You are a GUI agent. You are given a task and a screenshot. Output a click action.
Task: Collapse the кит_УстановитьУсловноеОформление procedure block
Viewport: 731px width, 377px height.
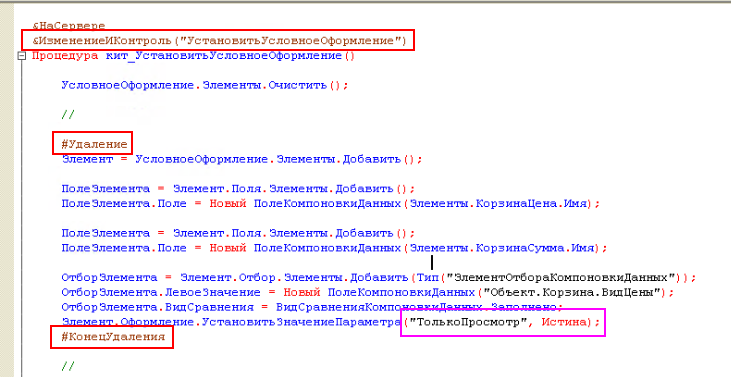pos(21,56)
